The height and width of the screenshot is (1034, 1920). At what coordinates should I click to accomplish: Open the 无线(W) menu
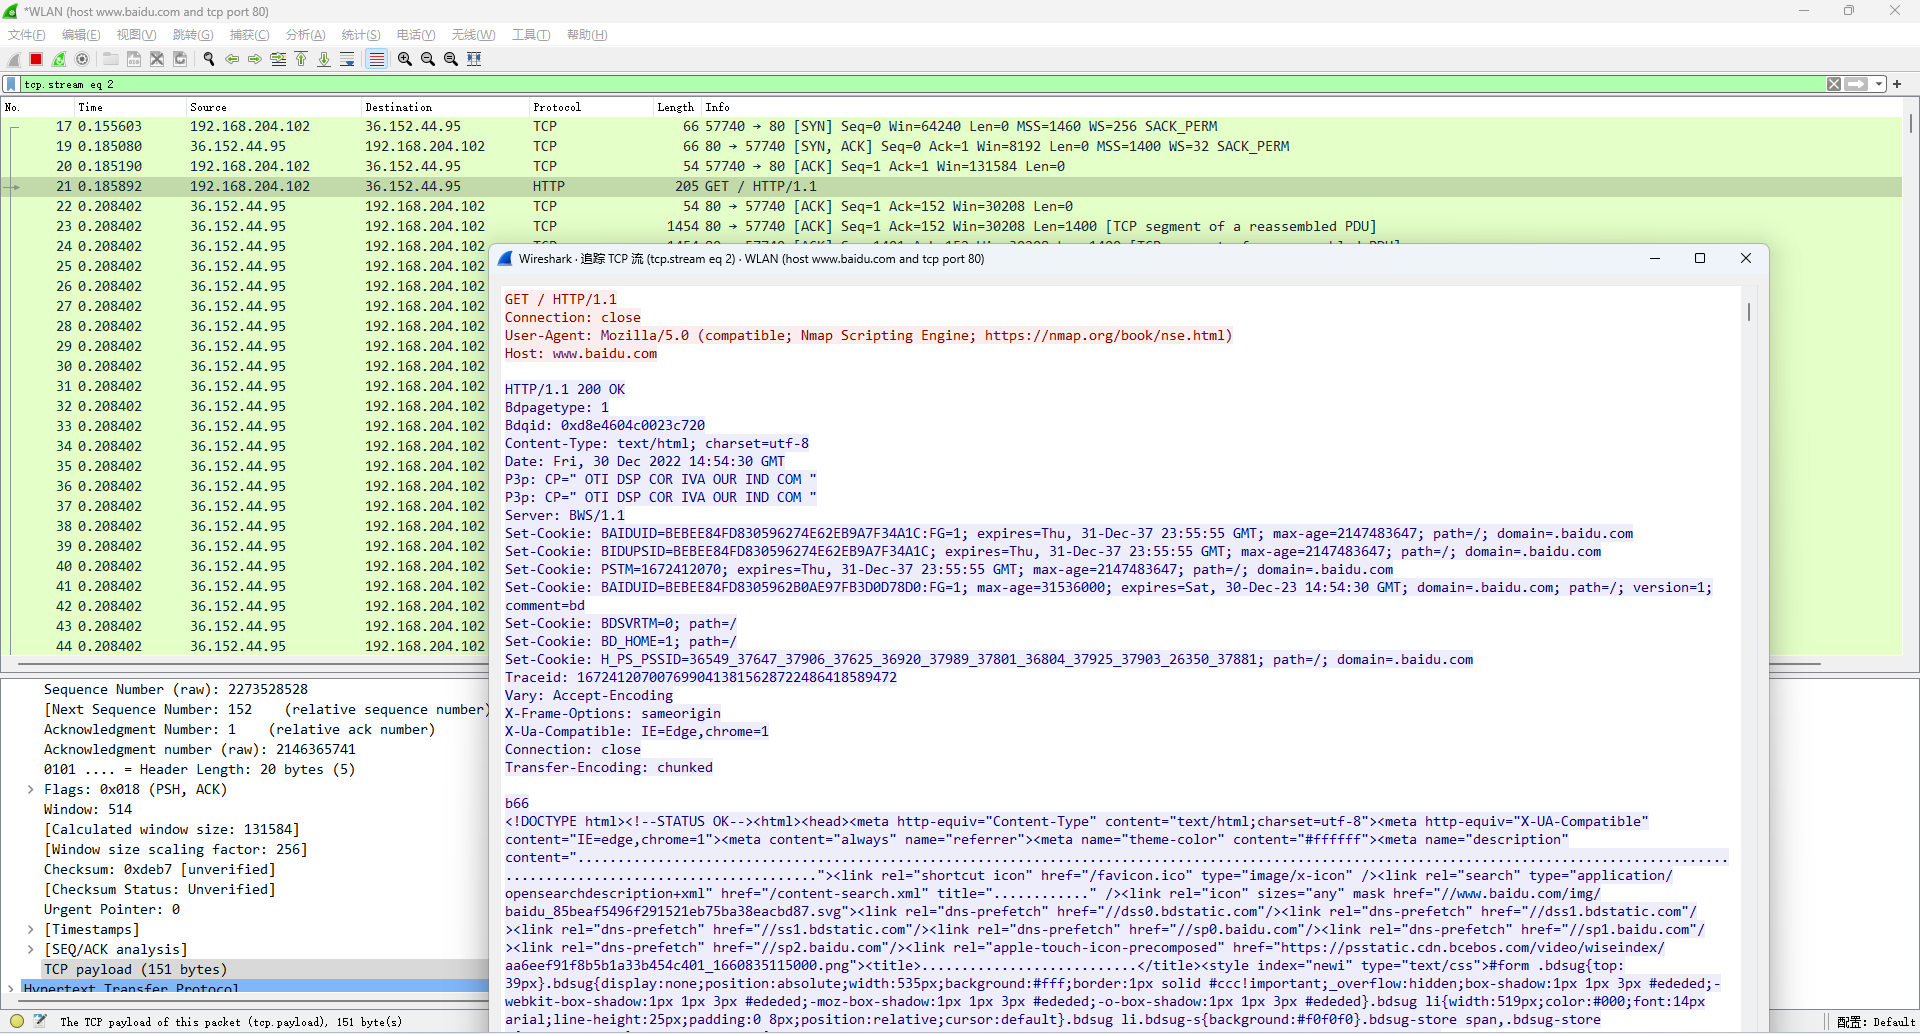(x=473, y=35)
